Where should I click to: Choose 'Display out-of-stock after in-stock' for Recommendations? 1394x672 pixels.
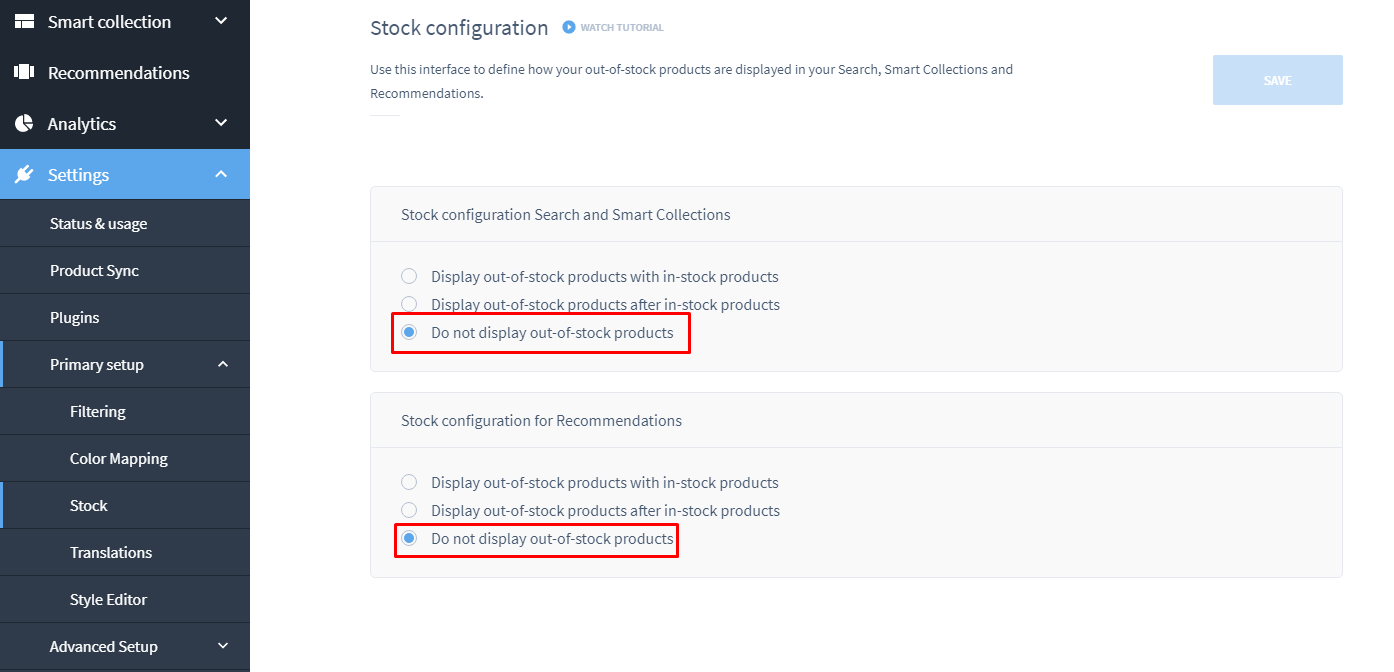(x=409, y=510)
